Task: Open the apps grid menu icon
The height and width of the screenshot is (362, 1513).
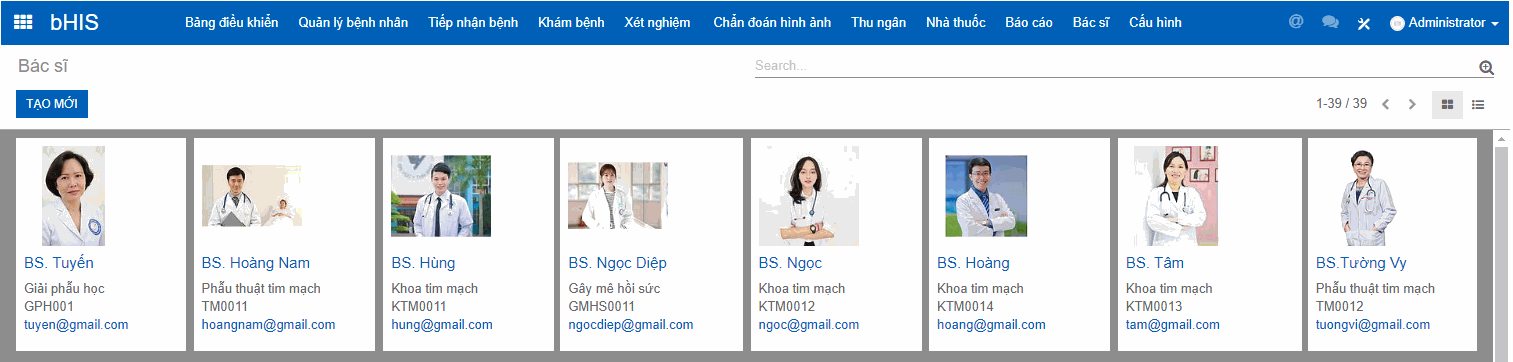Action: pos(23,22)
